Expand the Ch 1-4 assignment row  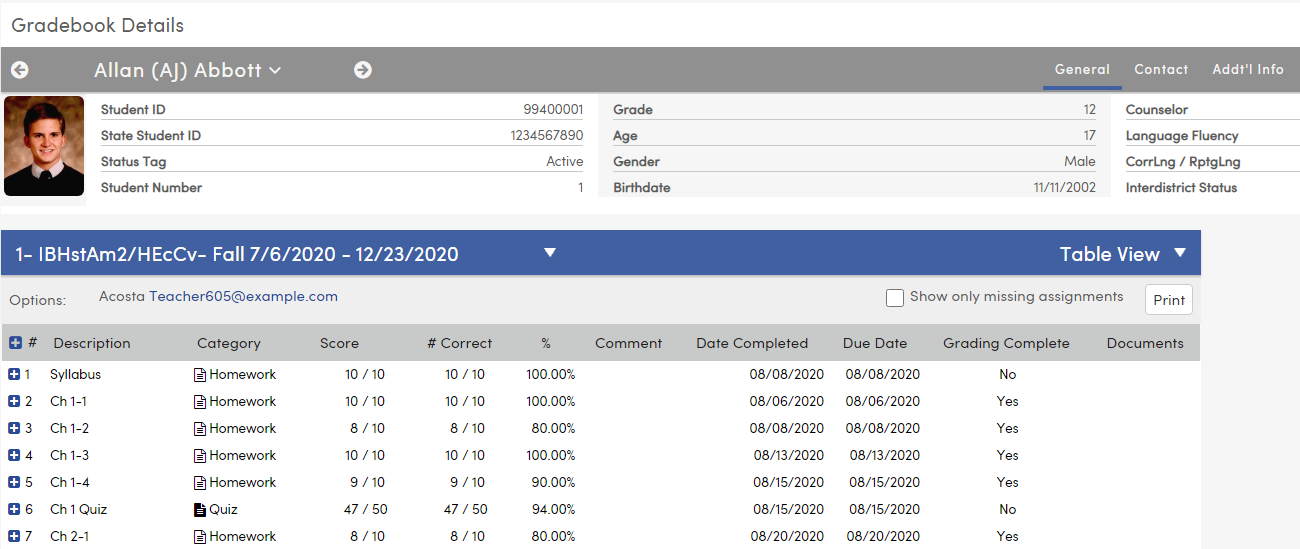click(14, 482)
